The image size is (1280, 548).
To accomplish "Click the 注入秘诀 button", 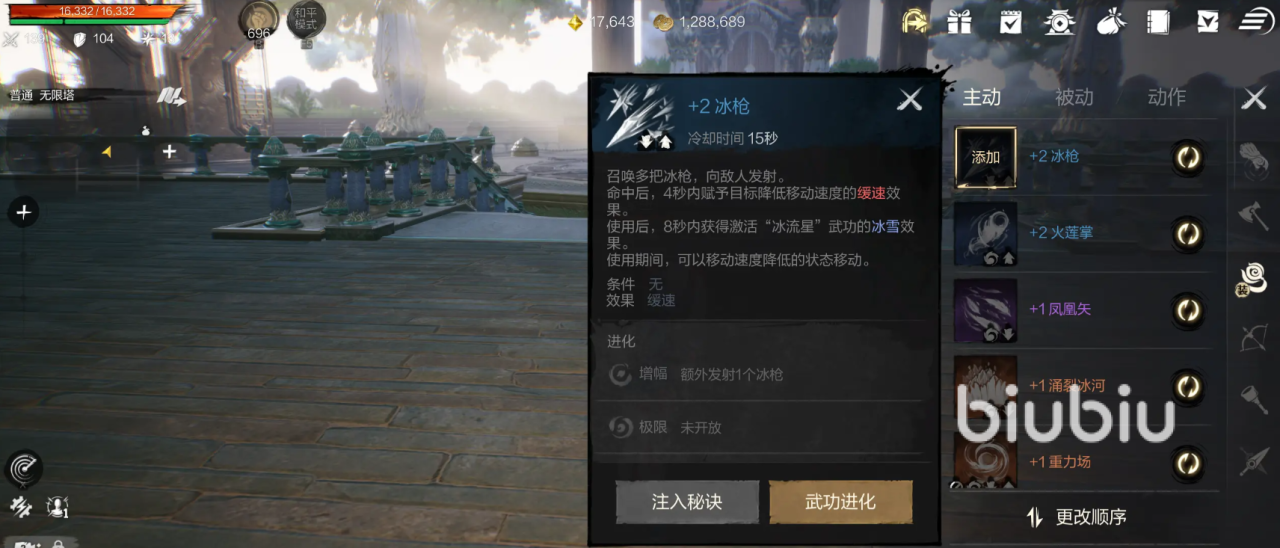I will [x=687, y=502].
